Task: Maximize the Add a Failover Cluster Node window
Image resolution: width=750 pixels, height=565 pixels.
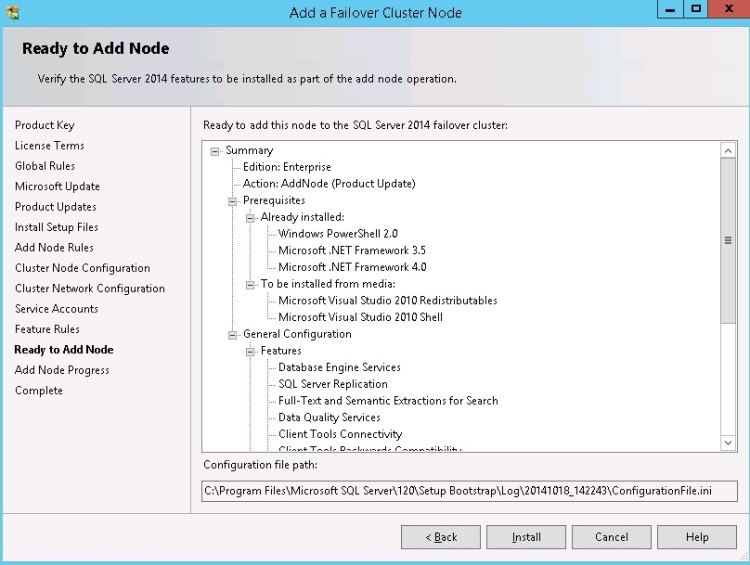Action: click(696, 9)
